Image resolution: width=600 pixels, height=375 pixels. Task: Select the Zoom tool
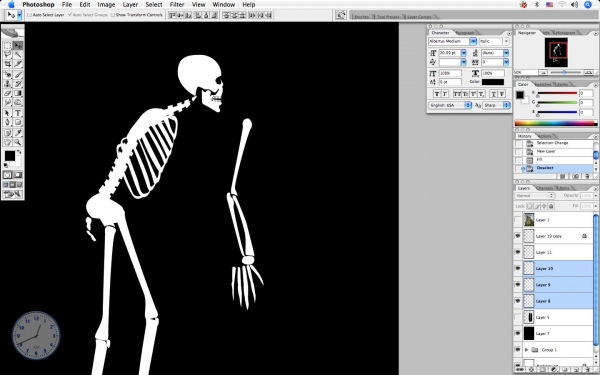pyautogui.click(x=18, y=142)
